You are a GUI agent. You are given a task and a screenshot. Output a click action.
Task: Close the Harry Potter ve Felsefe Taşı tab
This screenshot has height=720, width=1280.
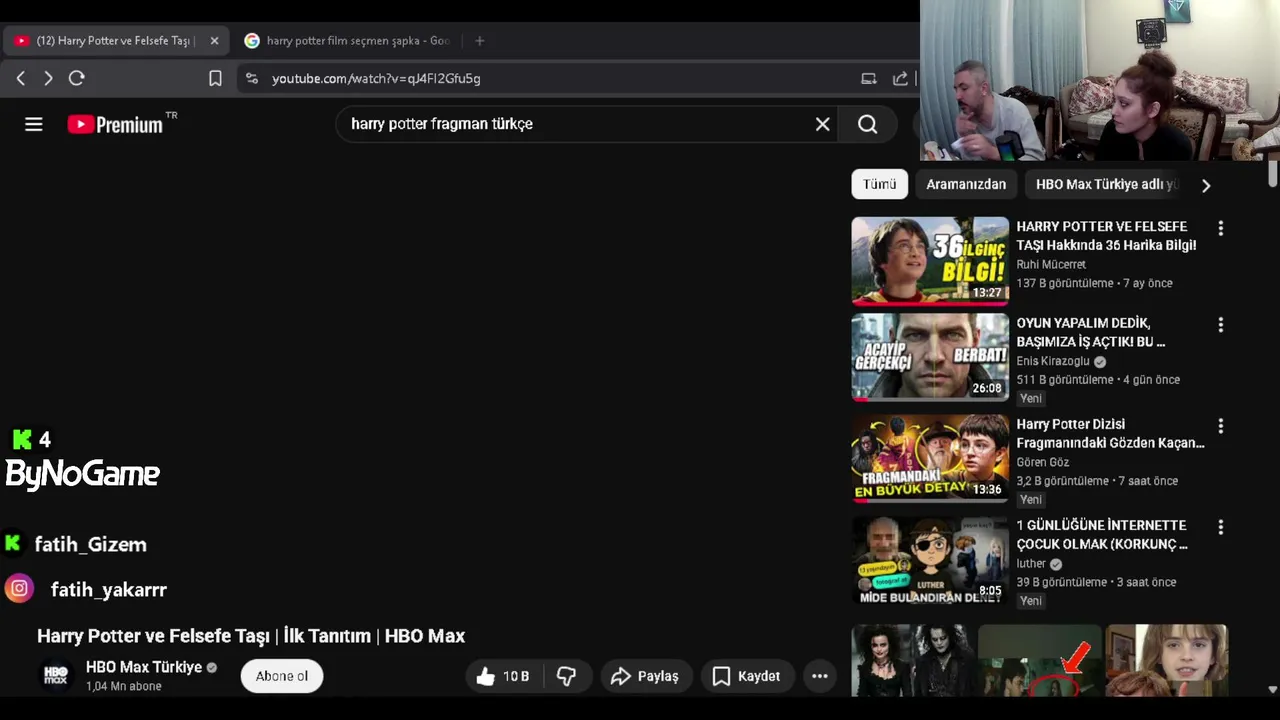point(214,41)
